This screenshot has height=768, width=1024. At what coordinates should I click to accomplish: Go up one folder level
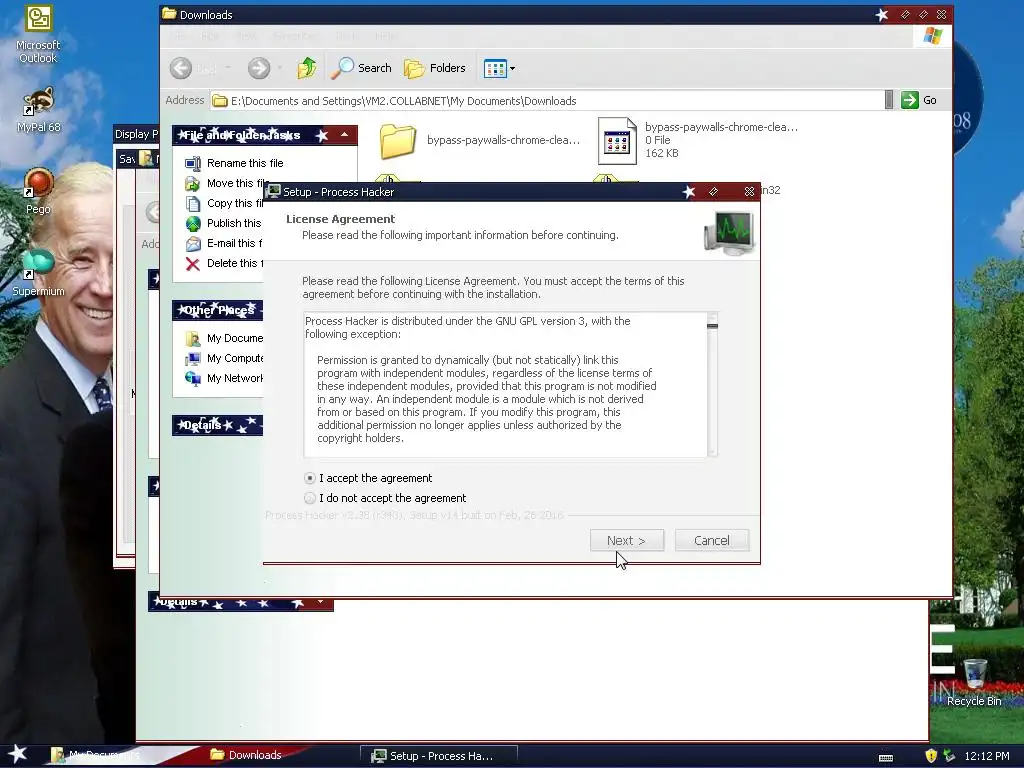click(x=306, y=68)
